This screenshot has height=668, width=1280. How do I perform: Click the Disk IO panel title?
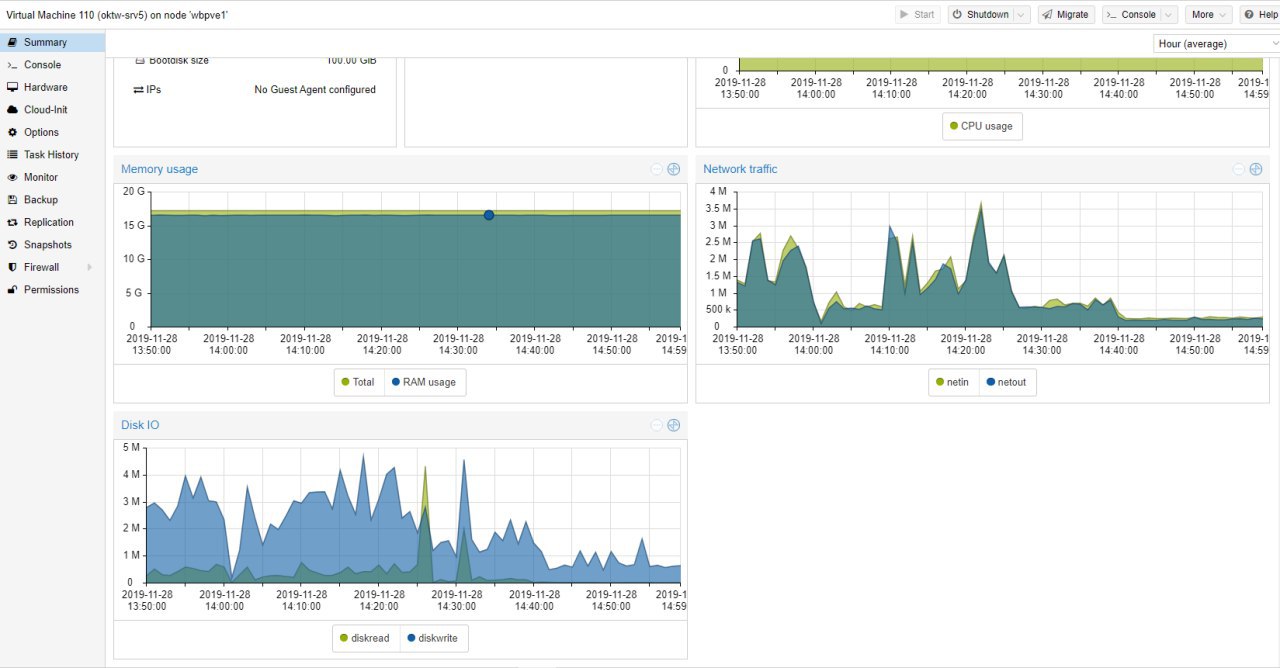pyautogui.click(x=140, y=425)
